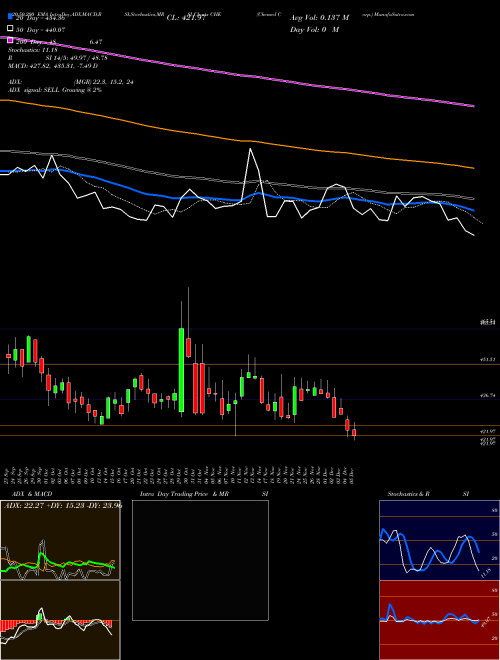Open the ADX indicator mini chart
500x660 pixels.
pos(60,540)
